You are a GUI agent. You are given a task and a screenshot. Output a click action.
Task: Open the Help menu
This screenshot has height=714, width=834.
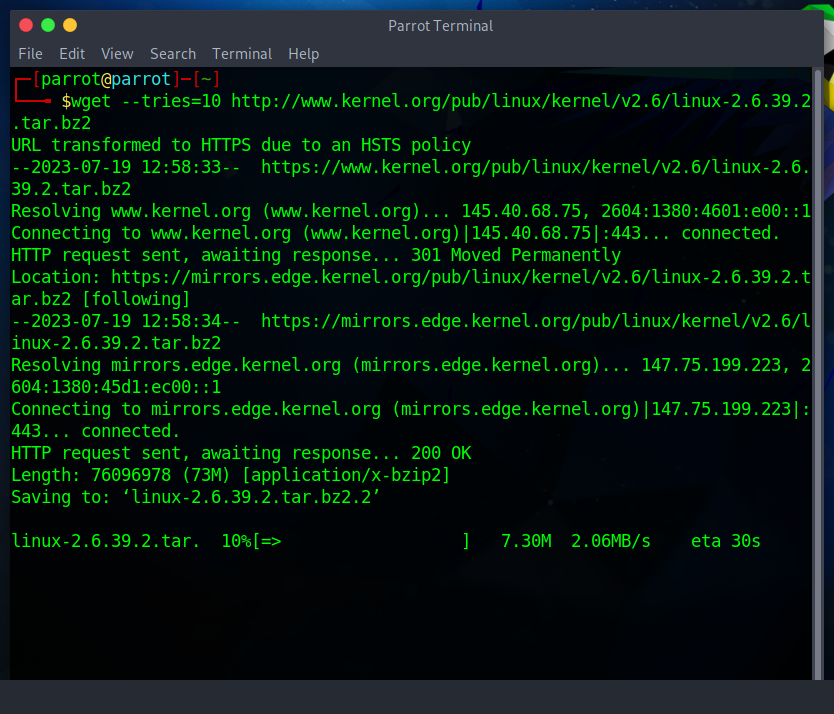click(x=303, y=54)
